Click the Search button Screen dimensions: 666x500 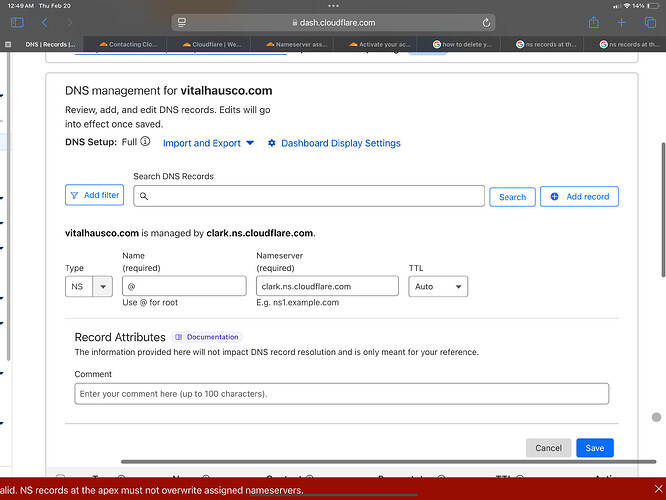coord(512,197)
